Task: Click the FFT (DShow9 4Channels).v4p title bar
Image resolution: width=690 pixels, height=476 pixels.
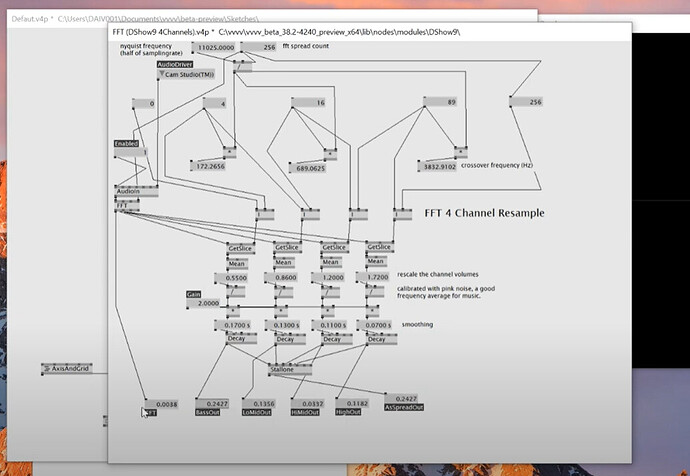Action: [370, 32]
